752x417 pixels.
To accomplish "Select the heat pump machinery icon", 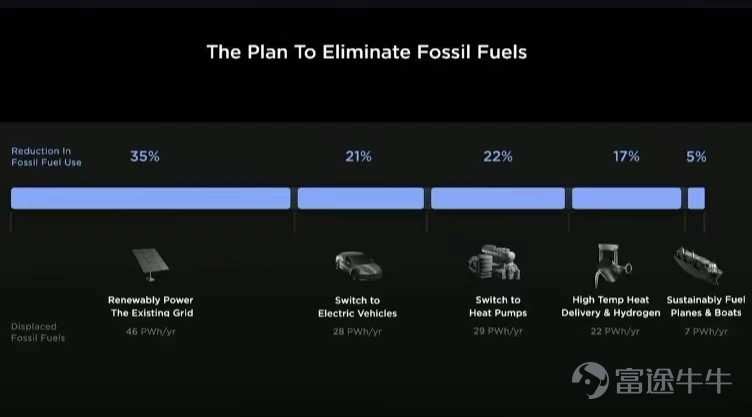I will coord(494,262).
